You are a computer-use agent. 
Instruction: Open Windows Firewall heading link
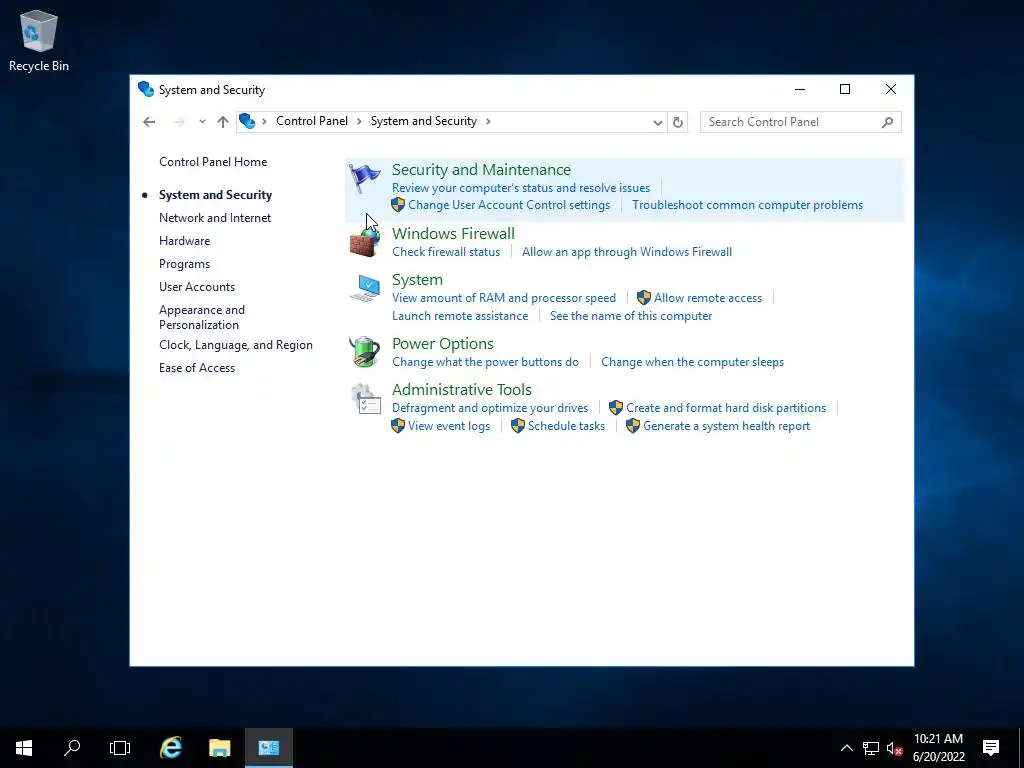pyautogui.click(x=453, y=234)
